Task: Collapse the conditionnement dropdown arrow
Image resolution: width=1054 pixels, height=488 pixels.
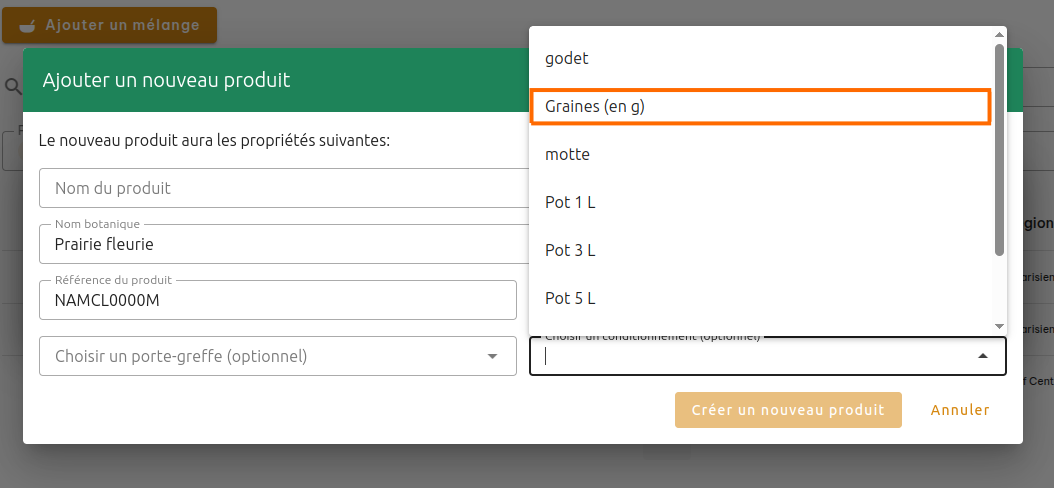Action: coord(982,356)
